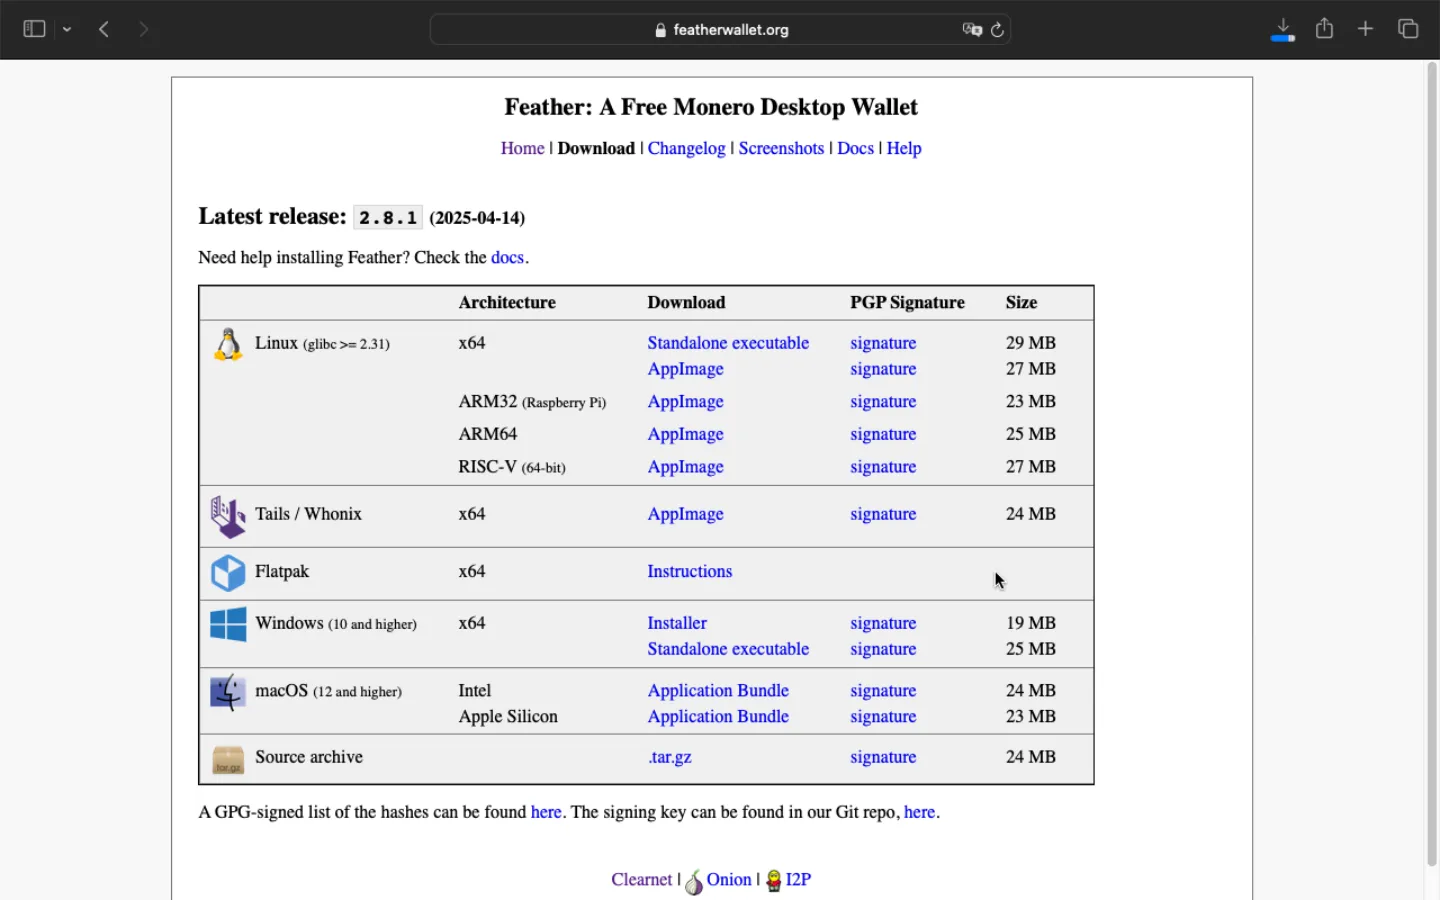The height and width of the screenshot is (900, 1440).
Task: Download the Linux x64 AppImage
Action: click(x=685, y=369)
